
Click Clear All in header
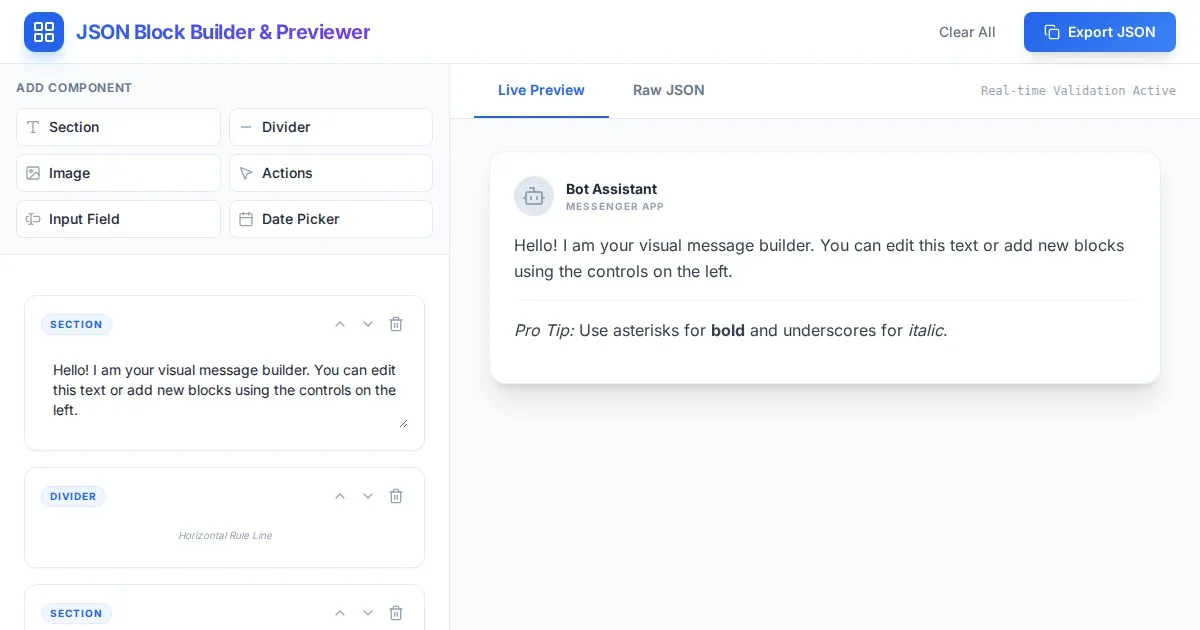tap(967, 32)
